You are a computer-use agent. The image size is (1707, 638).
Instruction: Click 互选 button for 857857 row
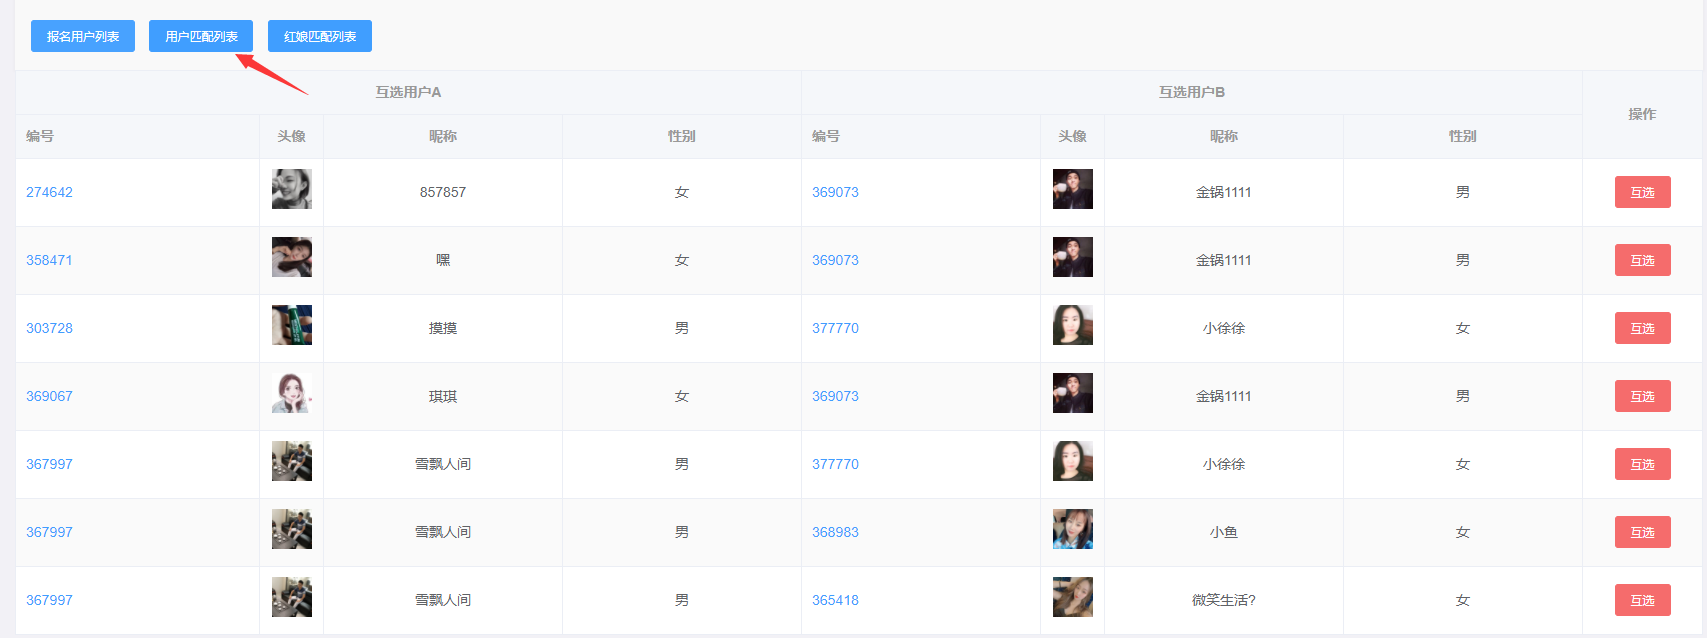[x=1642, y=192]
